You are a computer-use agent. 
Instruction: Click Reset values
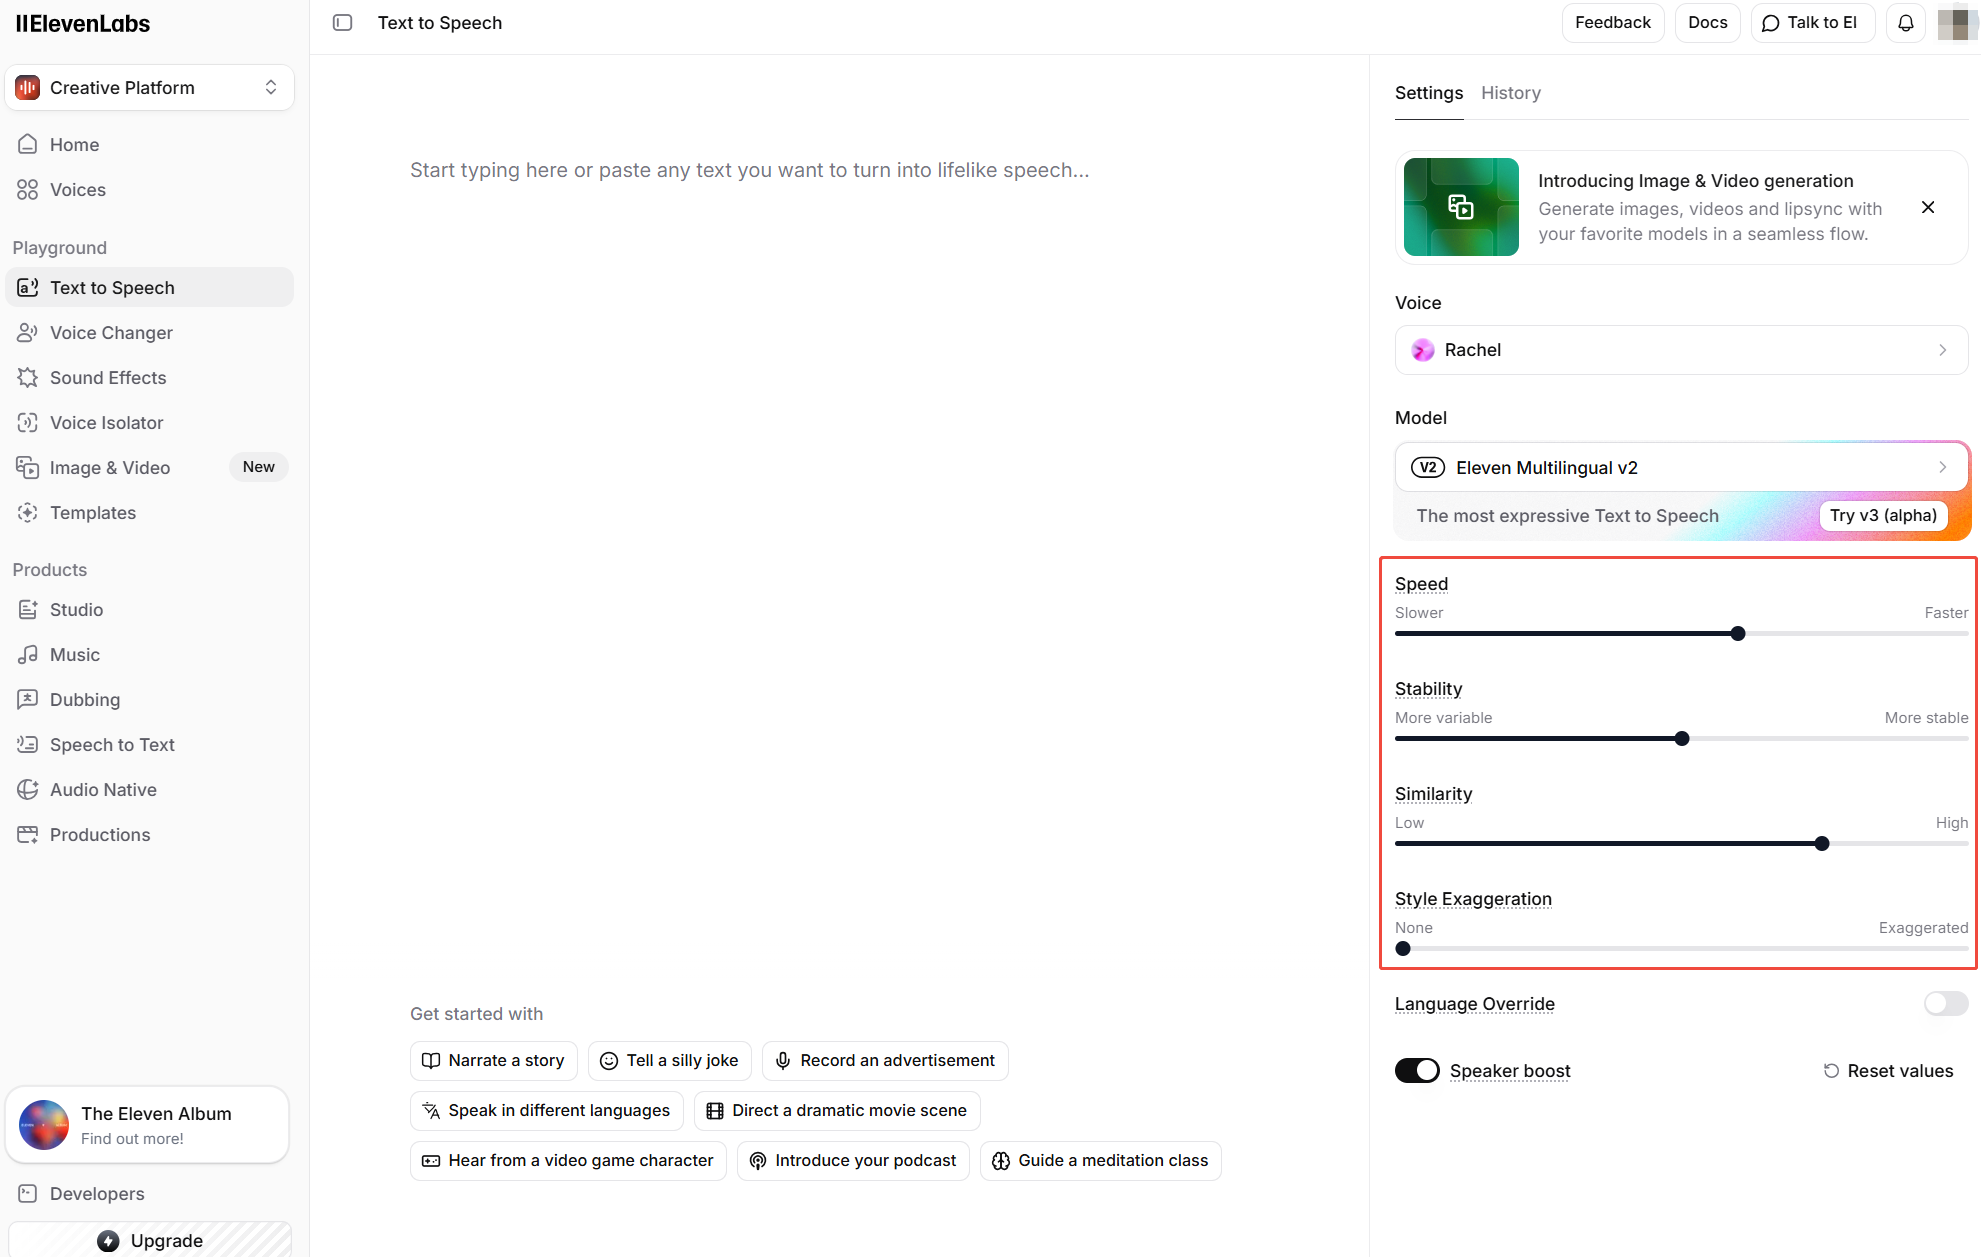tap(1888, 1071)
